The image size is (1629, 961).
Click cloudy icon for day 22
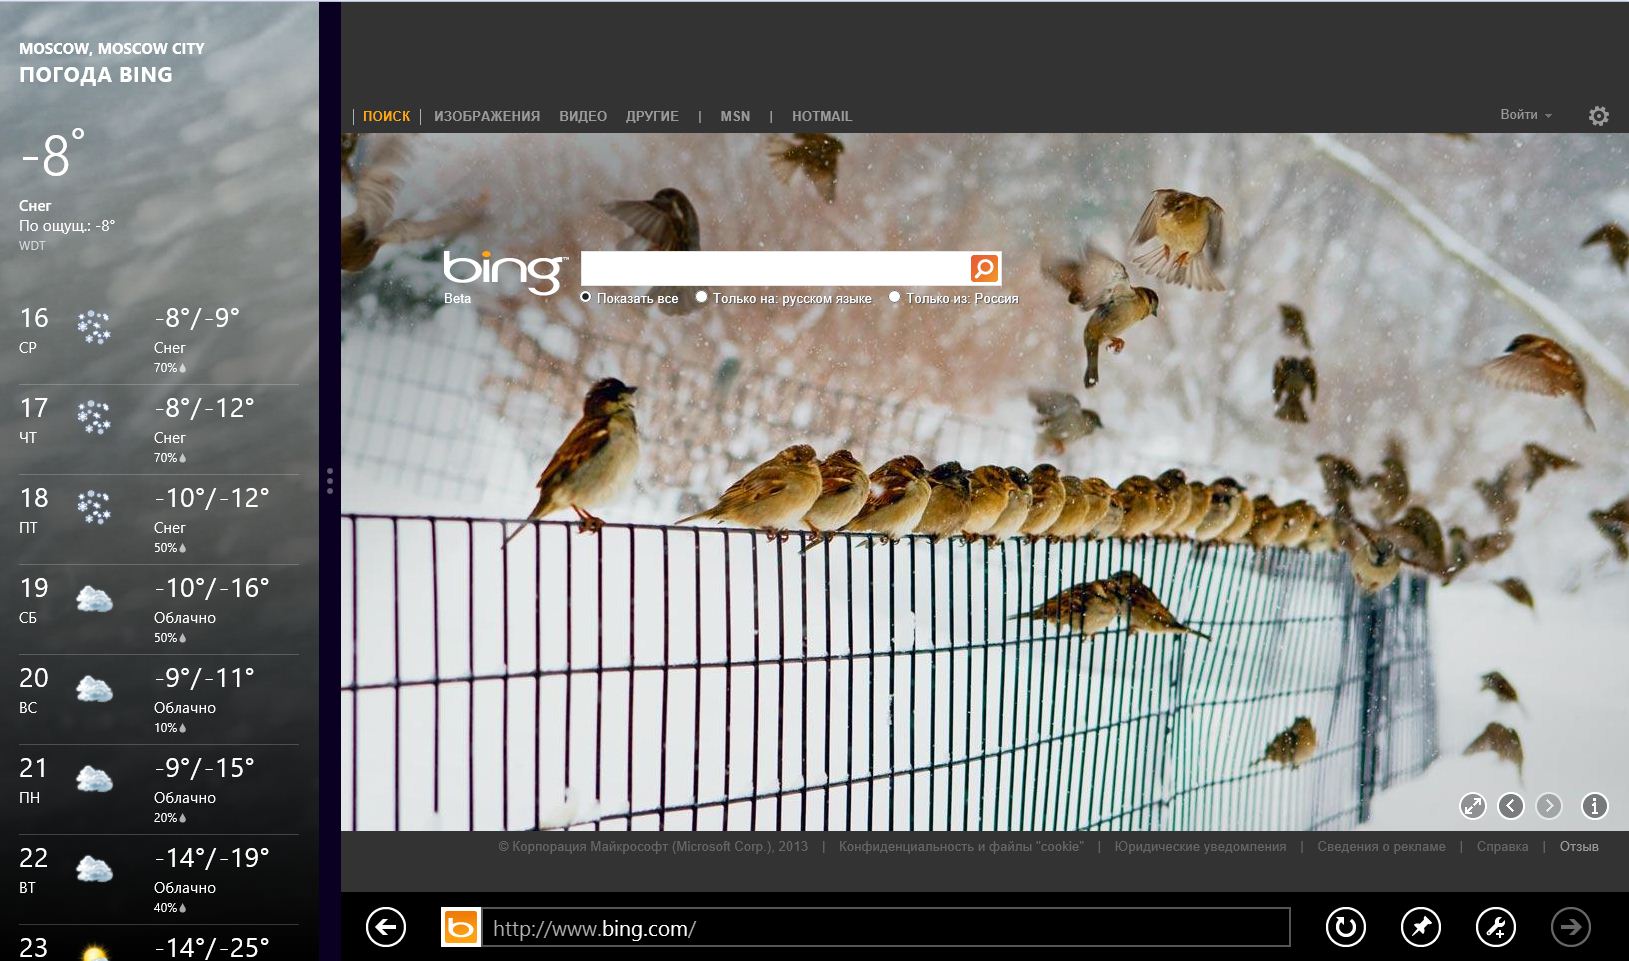pyautogui.click(x=94, y=869)
